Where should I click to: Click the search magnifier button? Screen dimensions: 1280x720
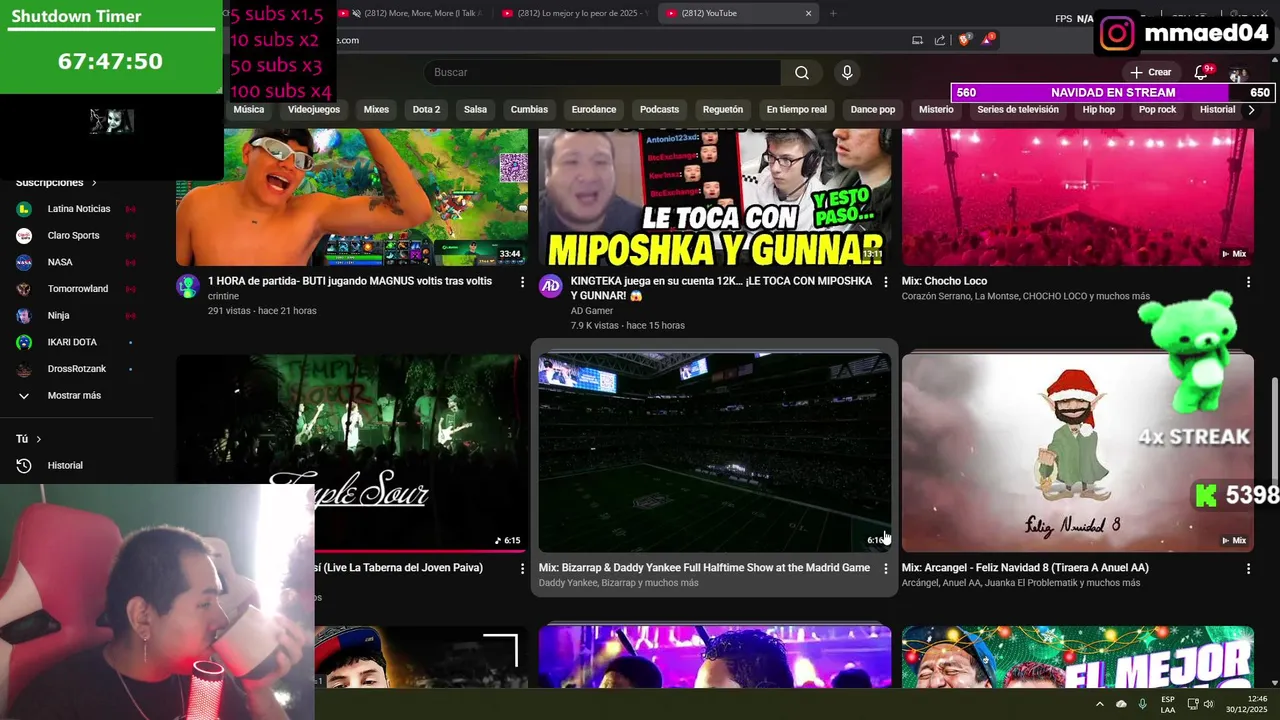pos(802,72)
